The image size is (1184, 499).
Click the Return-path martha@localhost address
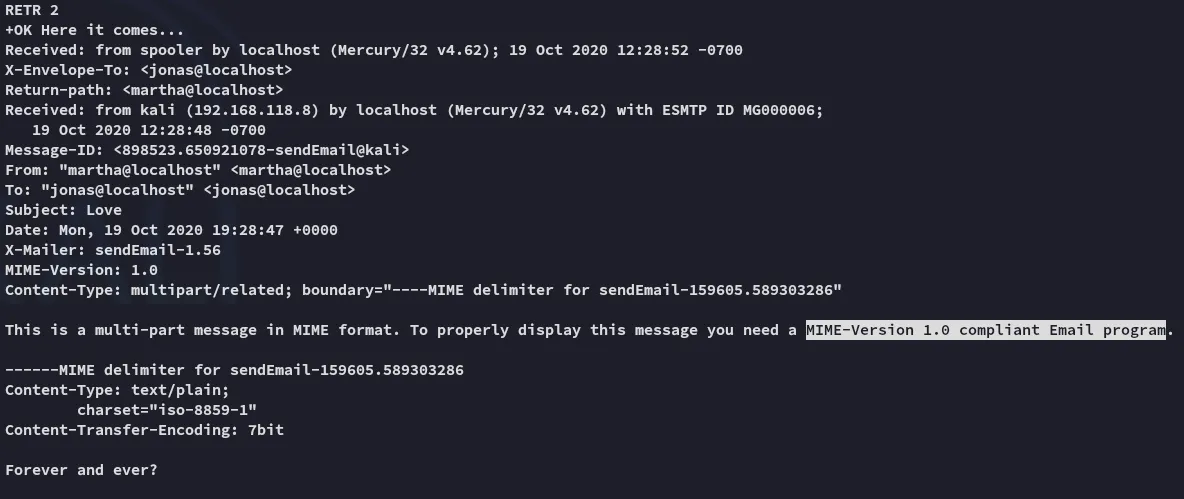coord(202,90)
